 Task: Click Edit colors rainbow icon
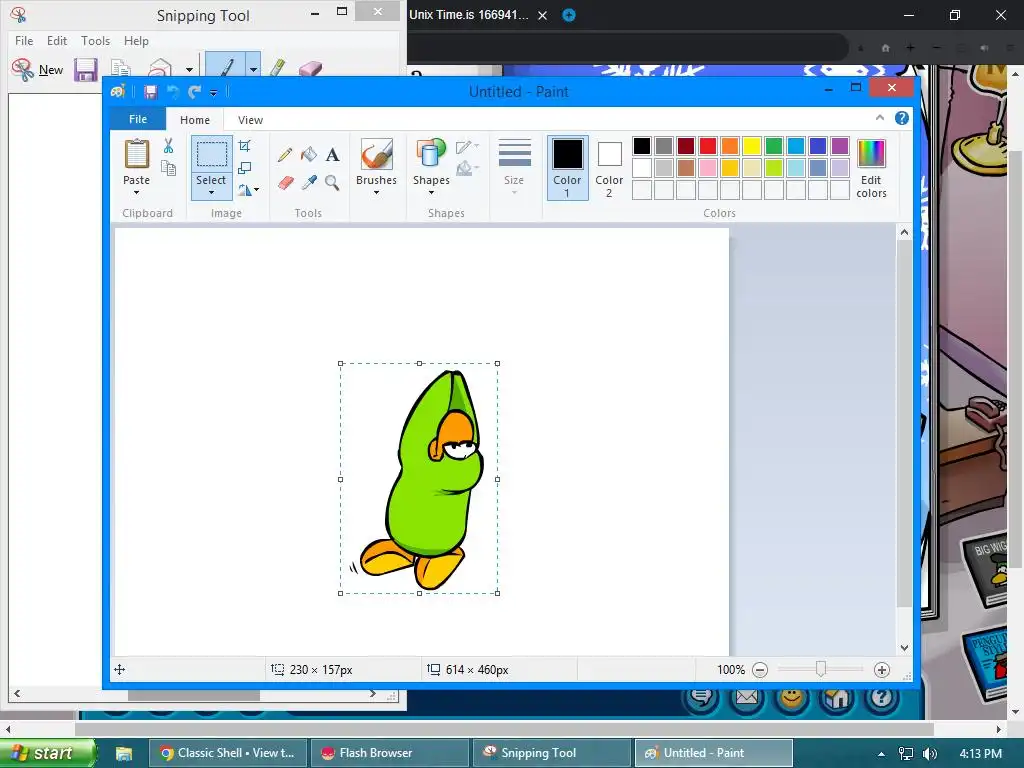(x=871, y=153)
